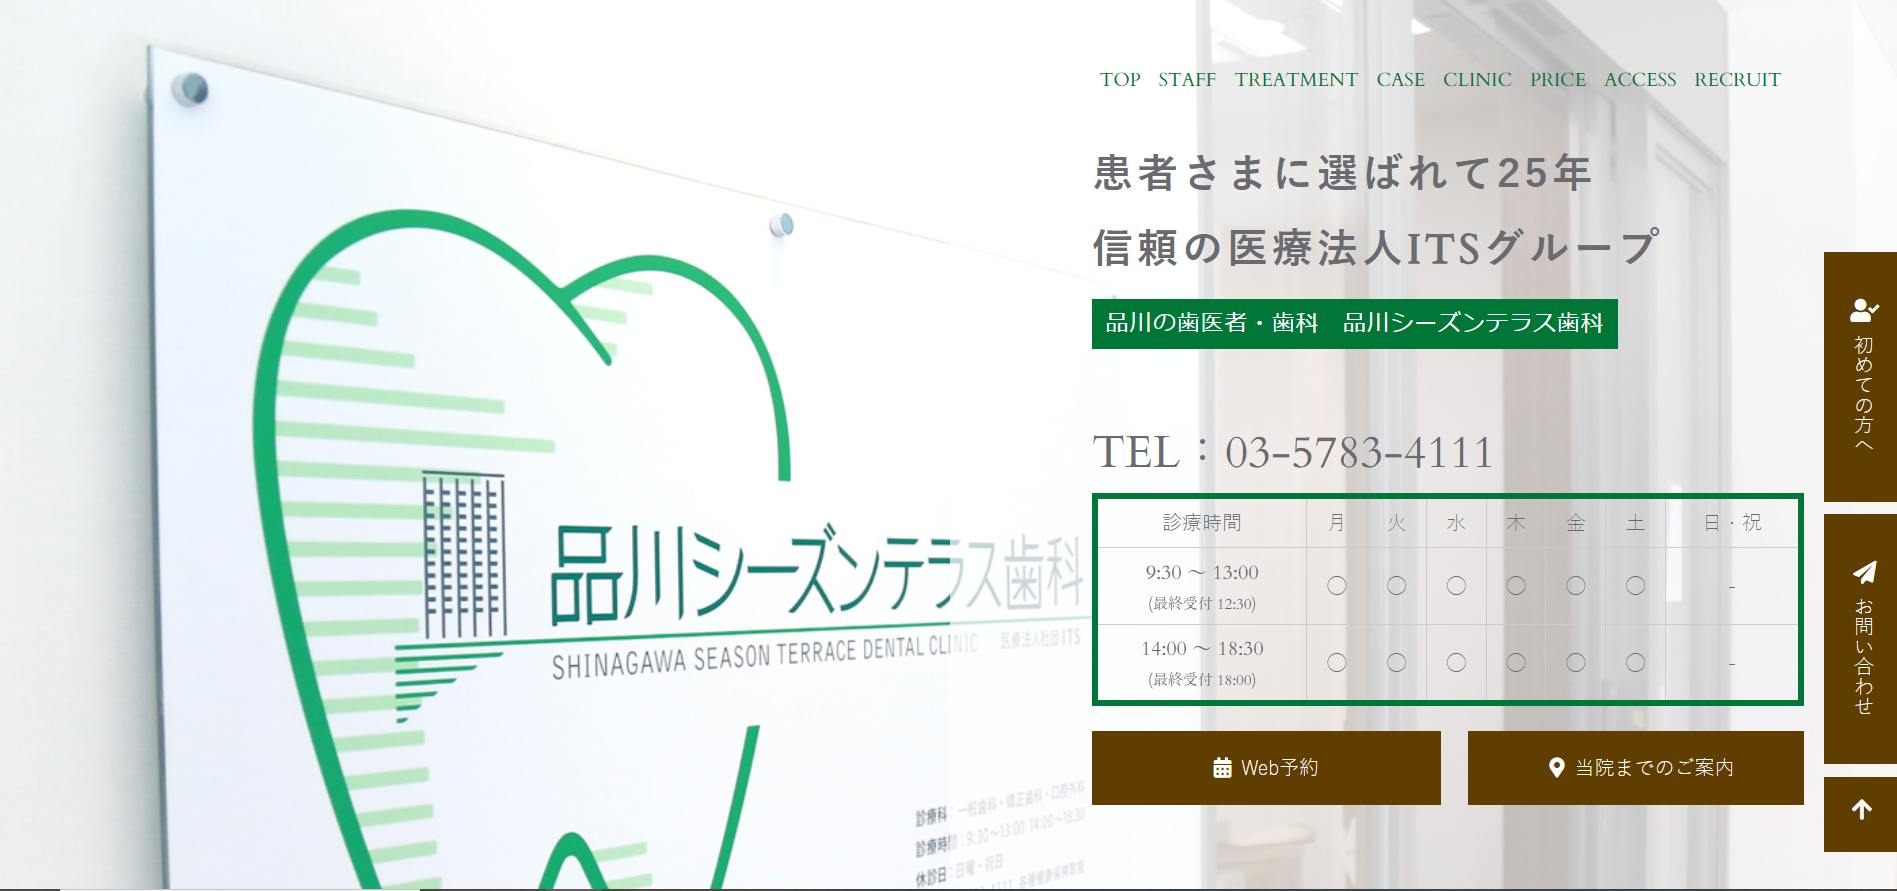The image size is (1897, 891).
Task: Go to the ACCESS page
Action: tap(1640, 80)
